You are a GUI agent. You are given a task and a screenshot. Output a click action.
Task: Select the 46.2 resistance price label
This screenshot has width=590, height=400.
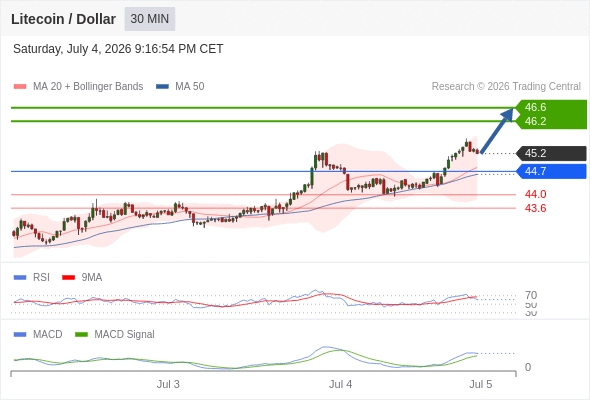535,121
